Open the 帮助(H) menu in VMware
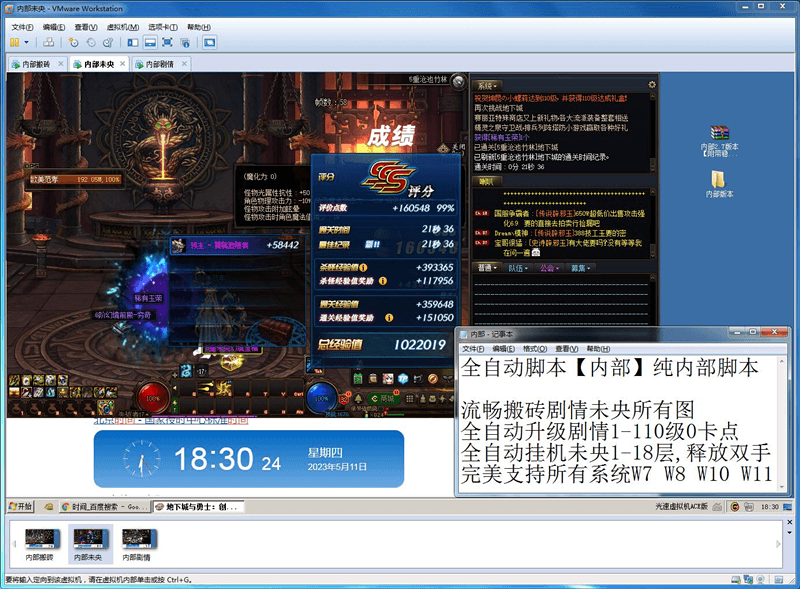800x589 pixels. (x=198, y=27)
